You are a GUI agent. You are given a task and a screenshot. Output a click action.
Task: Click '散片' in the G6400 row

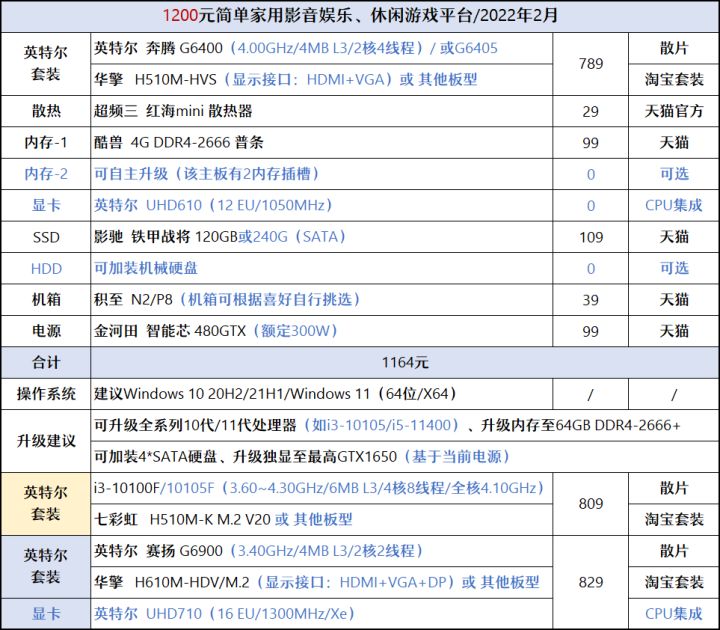pos(674,48)
